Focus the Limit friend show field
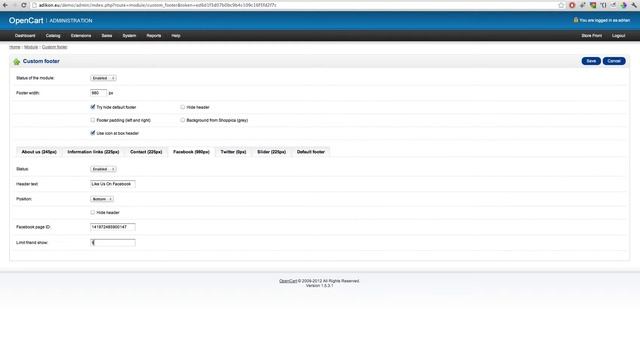Screen dimensions: 640x360 coord(113,242)
